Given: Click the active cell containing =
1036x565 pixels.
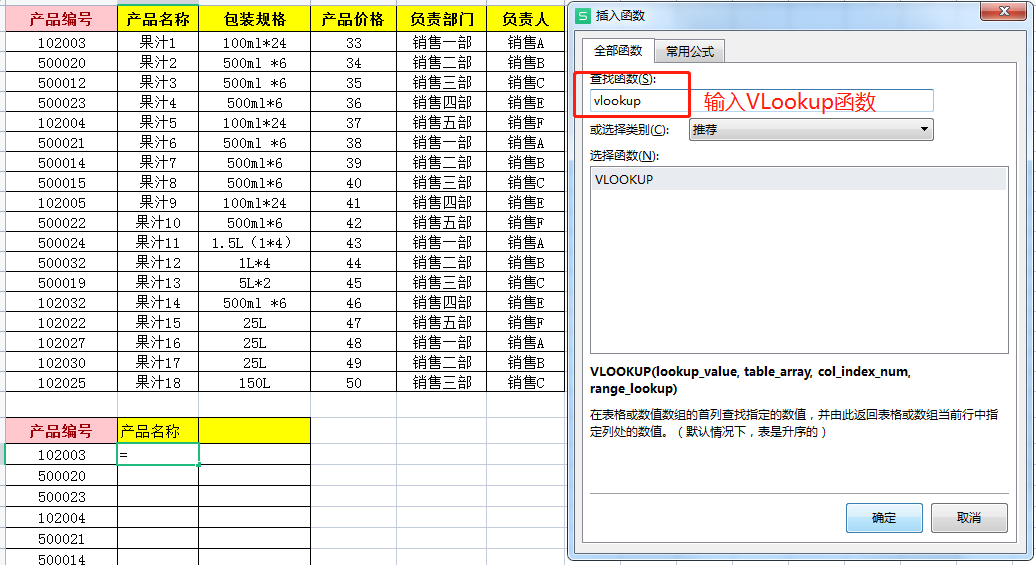Looking at the screenshot, I should click(x=158, y=455).
